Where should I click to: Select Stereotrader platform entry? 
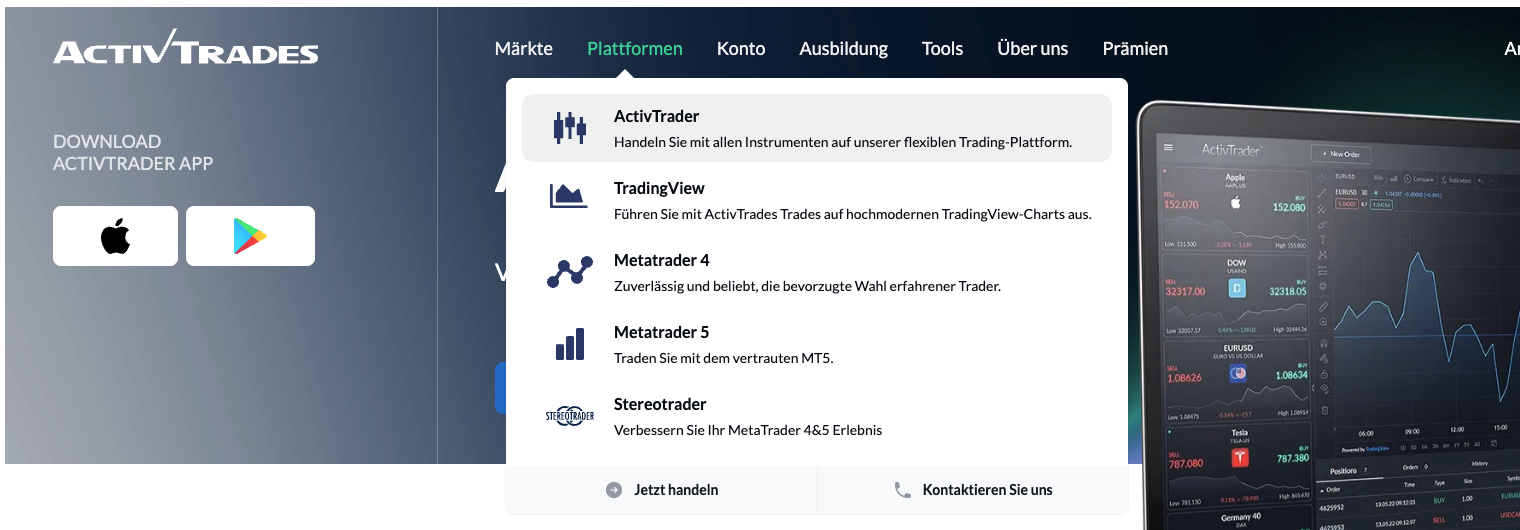[817, 416]
